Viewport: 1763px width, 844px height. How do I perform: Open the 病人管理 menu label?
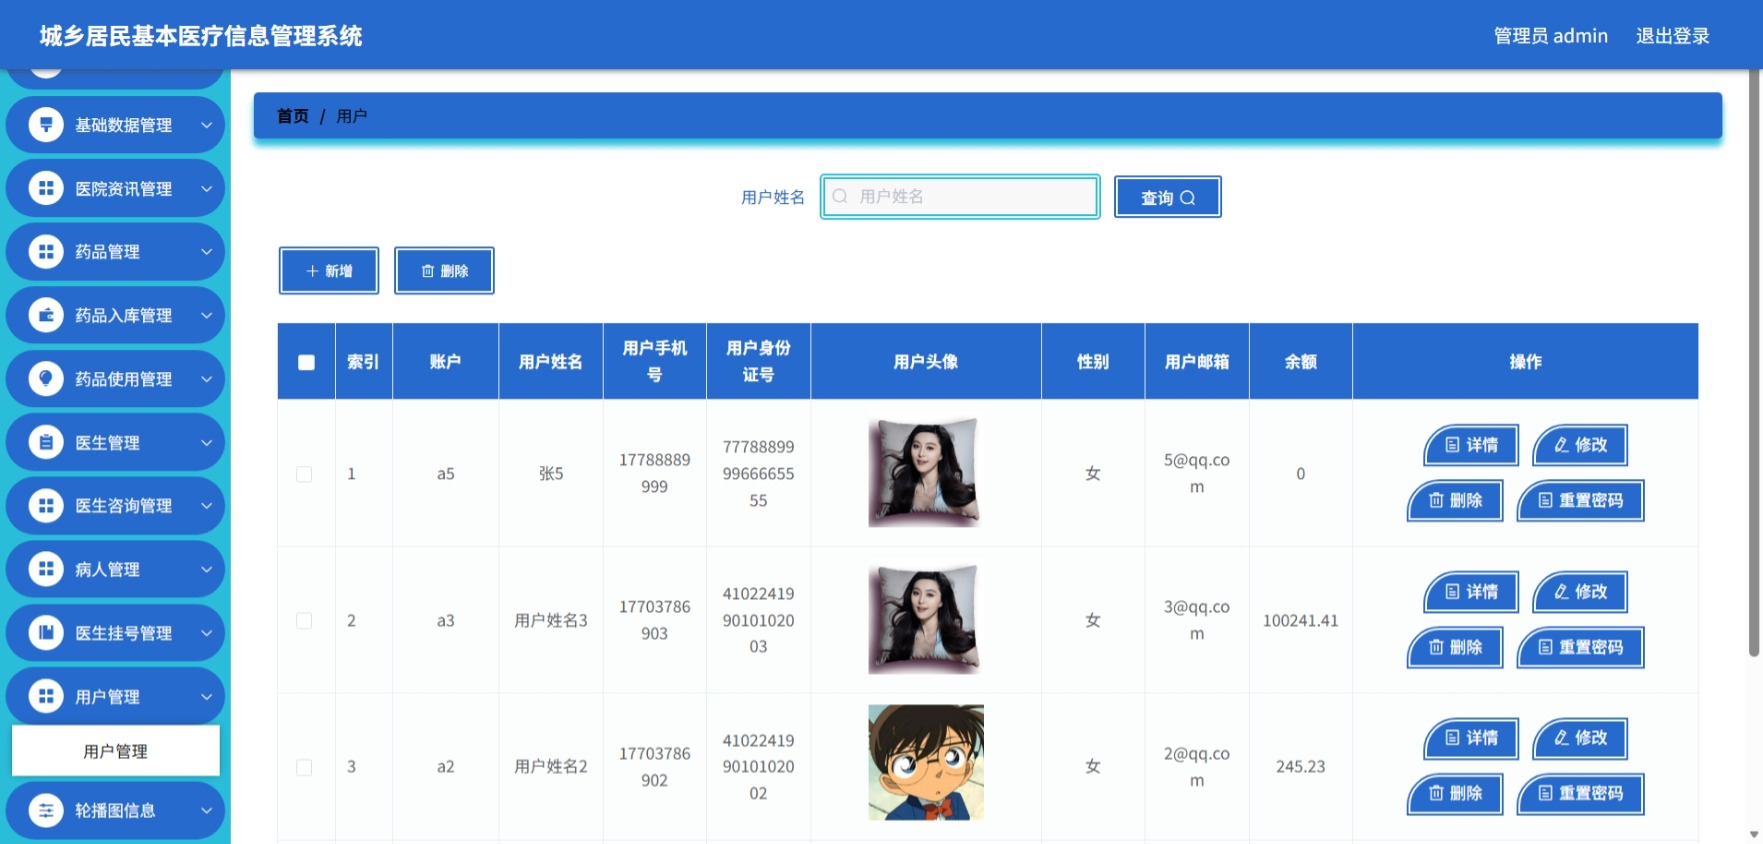point(107,569)
